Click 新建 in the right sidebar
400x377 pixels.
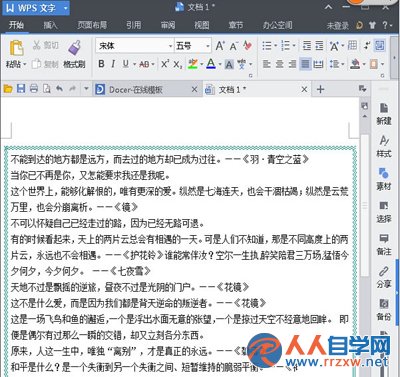pyautogui.click(x=384, y=114)
